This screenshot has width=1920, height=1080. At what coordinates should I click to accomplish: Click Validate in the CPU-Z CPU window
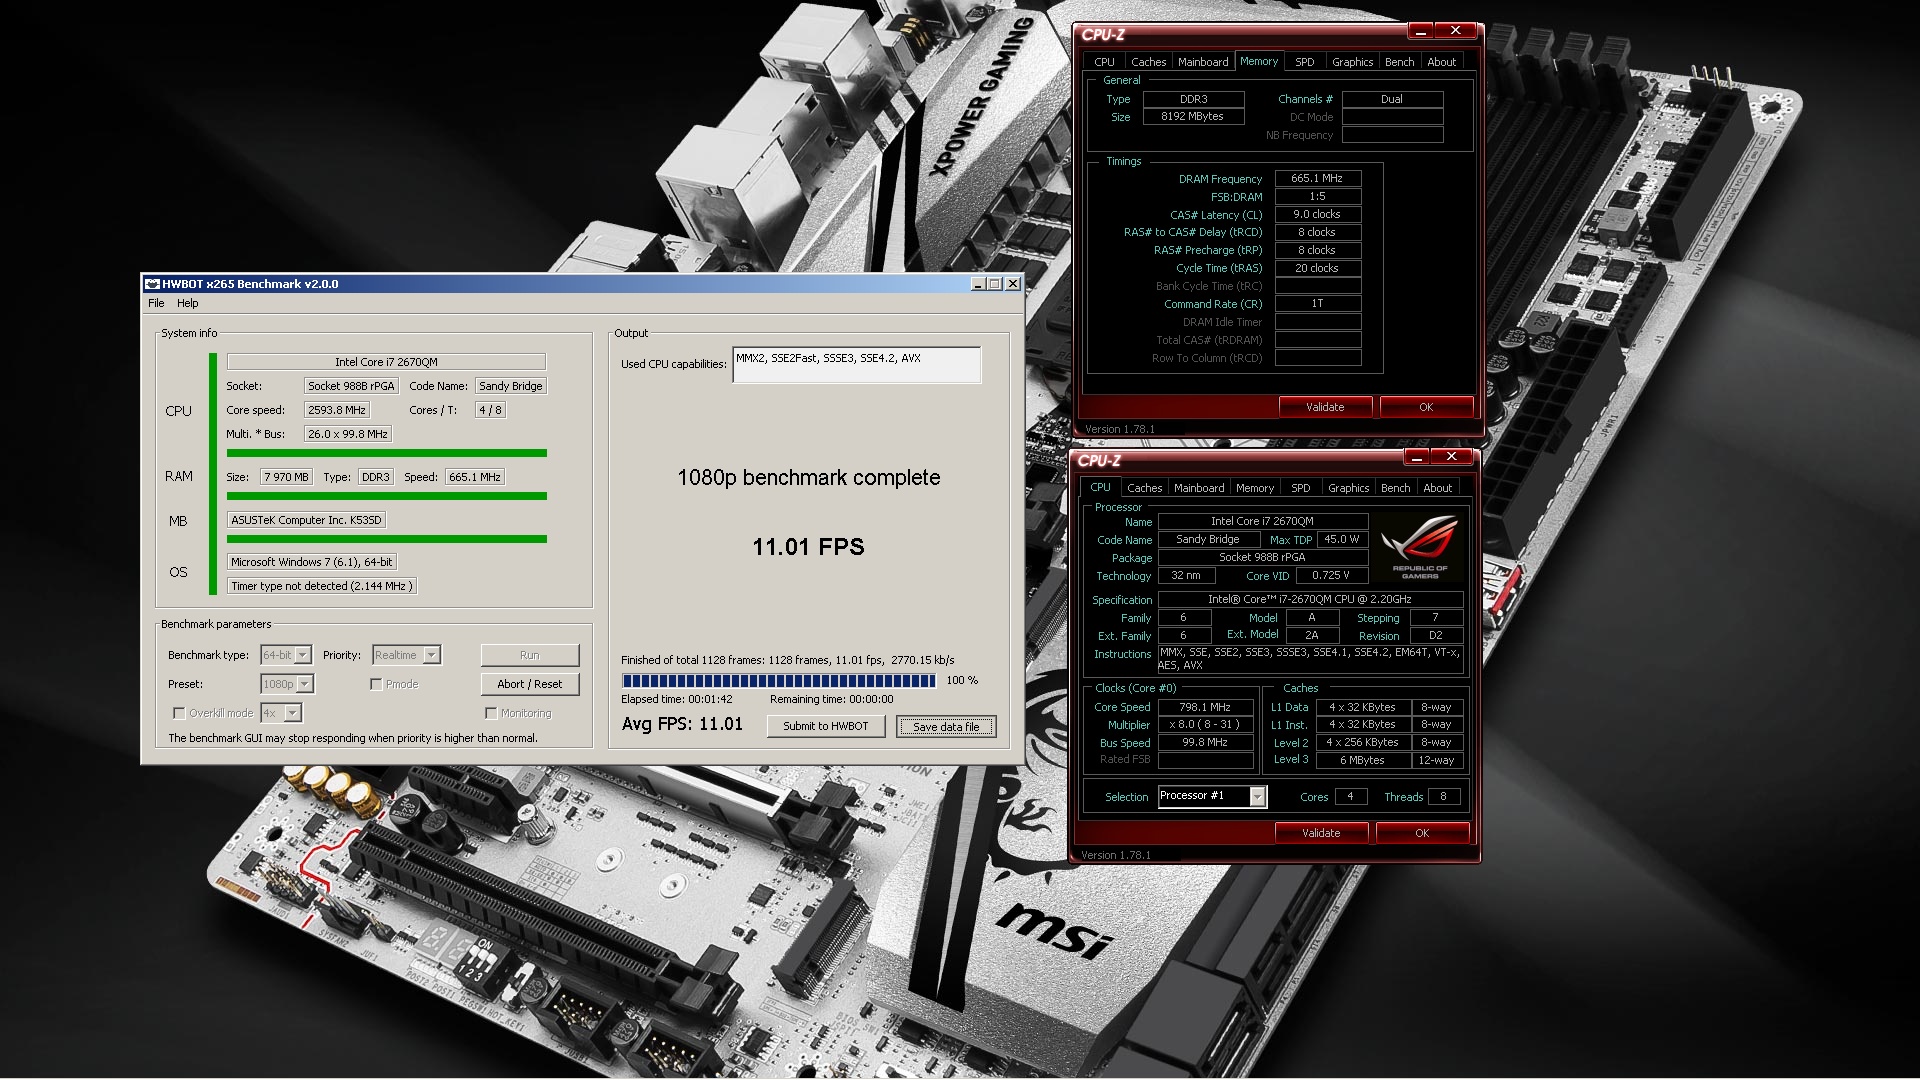[1321, 833]
